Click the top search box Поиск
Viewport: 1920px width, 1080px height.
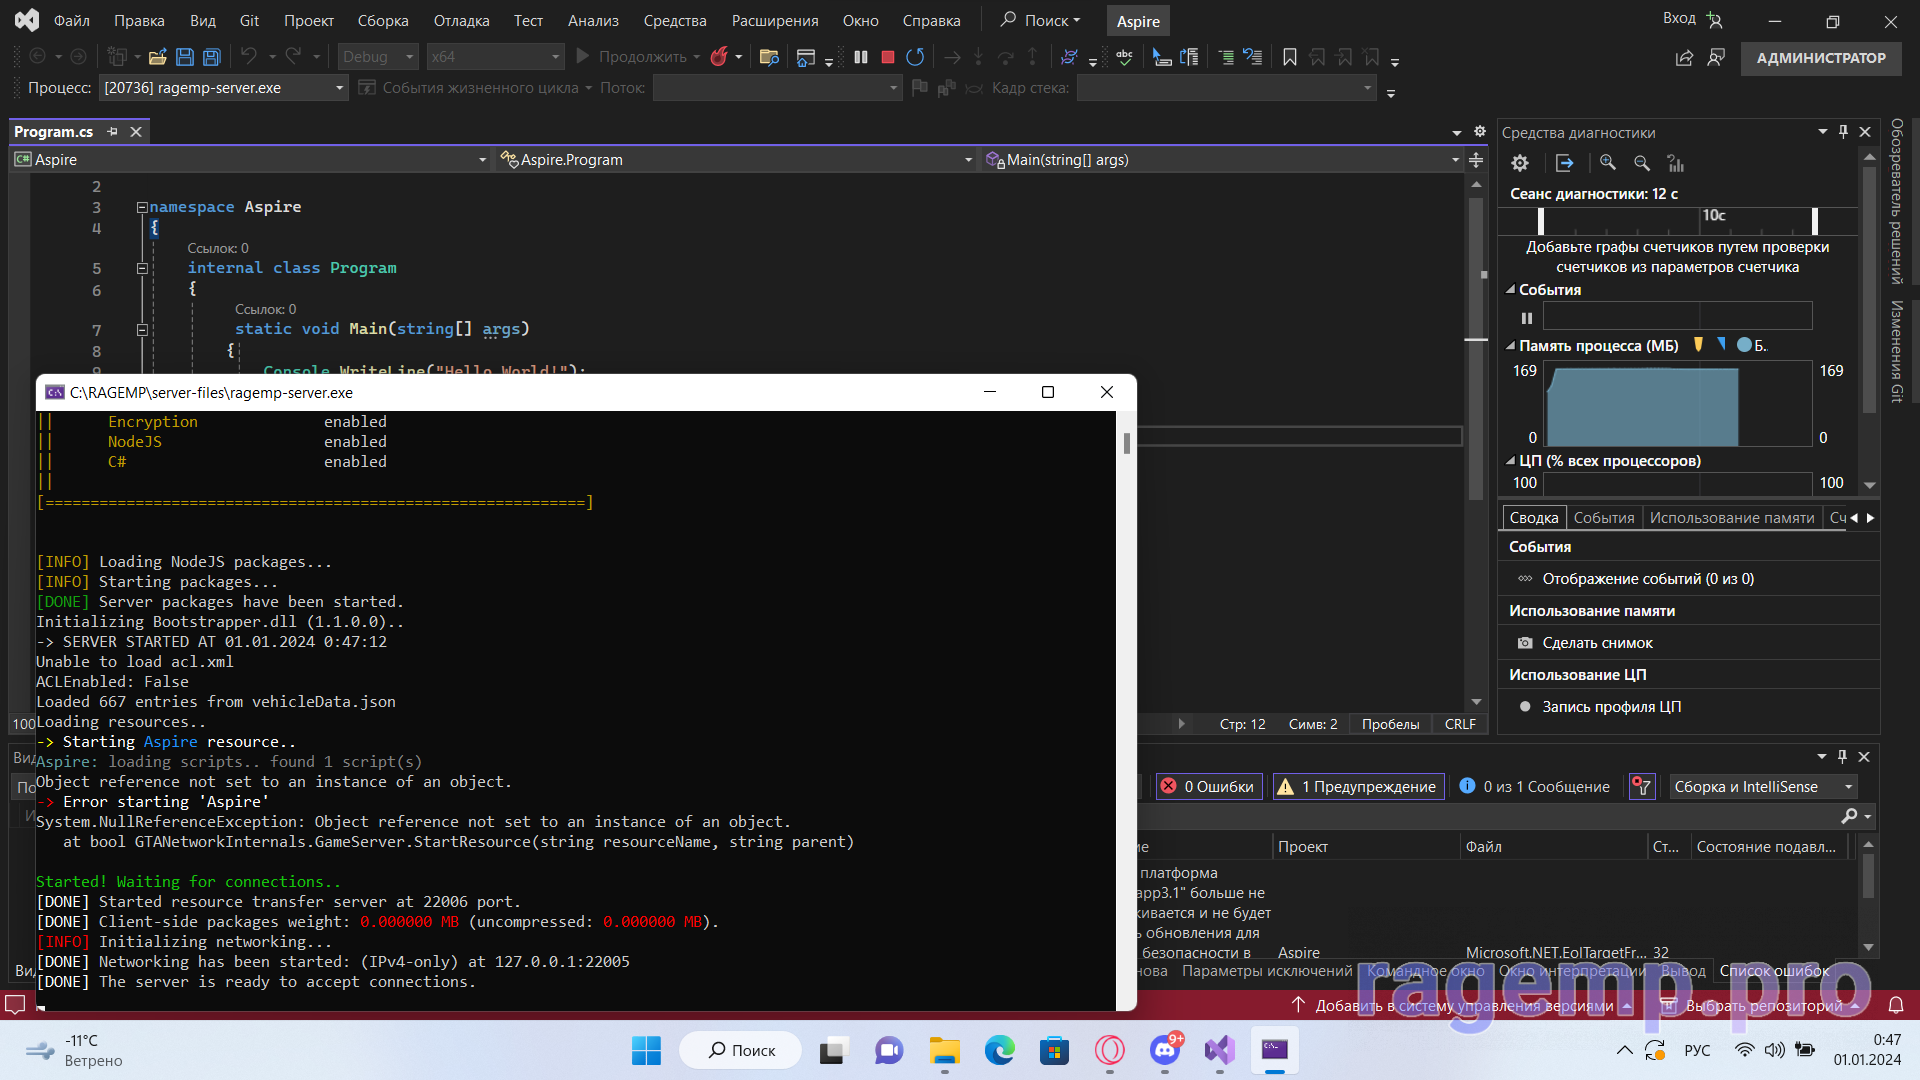coord(1041,20)
